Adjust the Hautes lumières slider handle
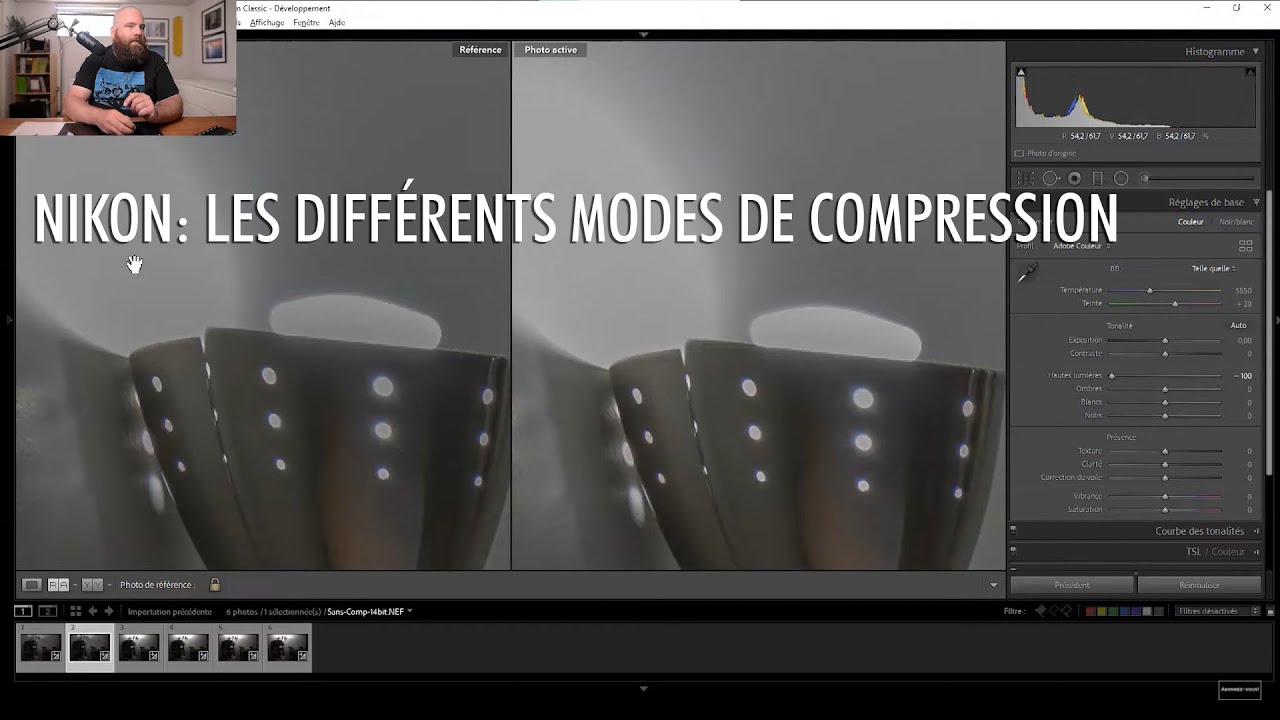 [x=1111, y=375]
